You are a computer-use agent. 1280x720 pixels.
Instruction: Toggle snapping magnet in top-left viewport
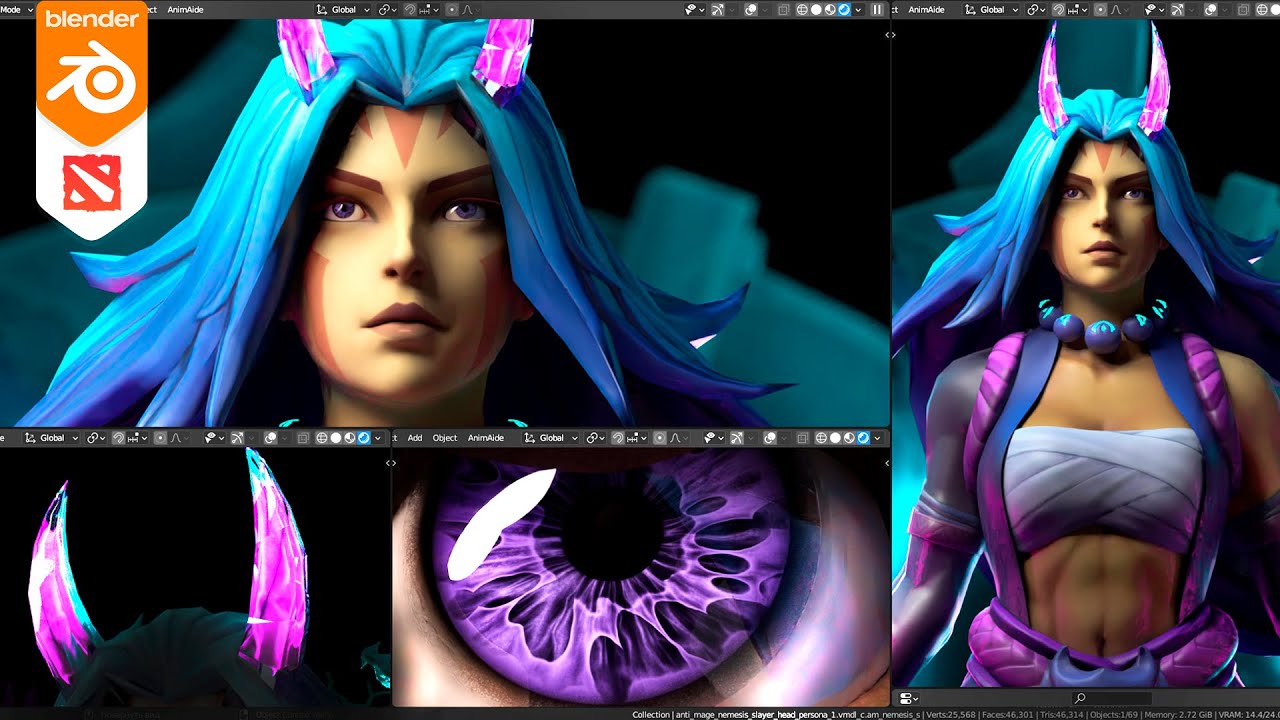(410, 9)
